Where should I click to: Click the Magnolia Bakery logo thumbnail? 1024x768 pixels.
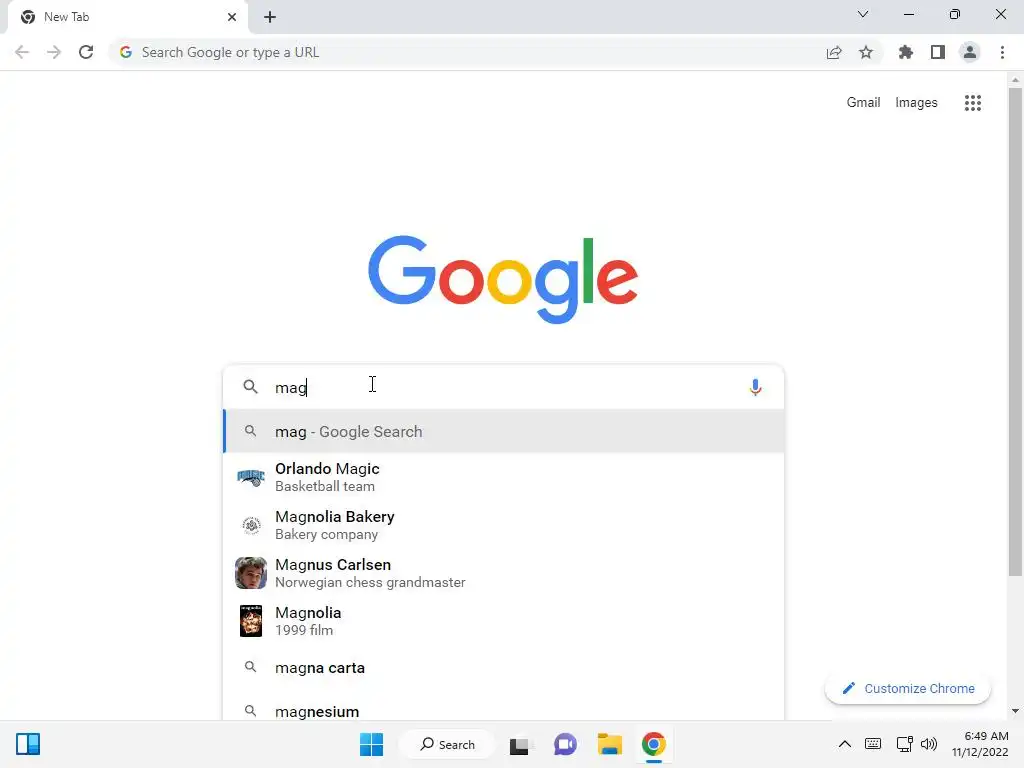(x=251, y=525)
